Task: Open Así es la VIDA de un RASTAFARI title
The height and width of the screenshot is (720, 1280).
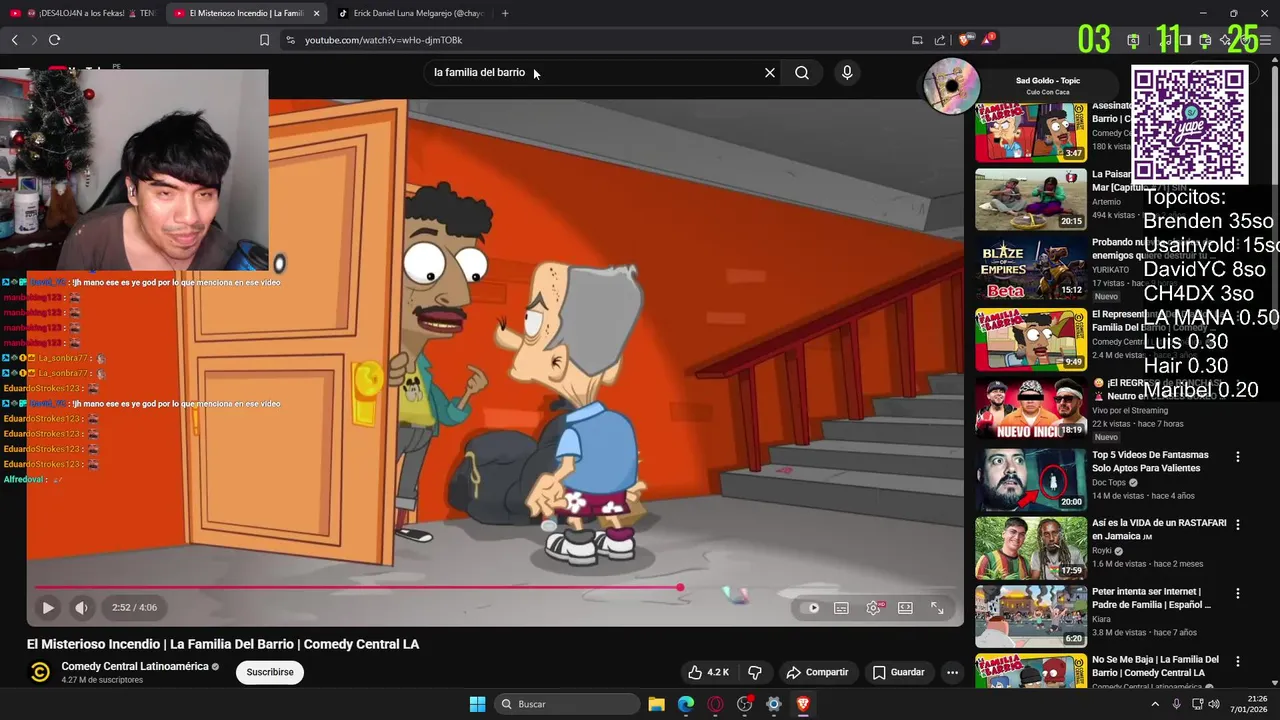Action: point(1159,529)
